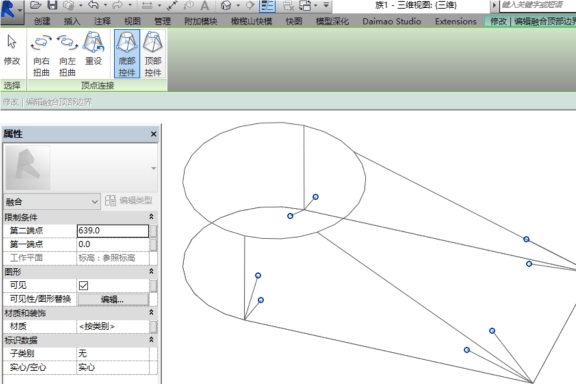Click the 子类别 value 无
Screen dimensions: 576x384
[113, 354]
